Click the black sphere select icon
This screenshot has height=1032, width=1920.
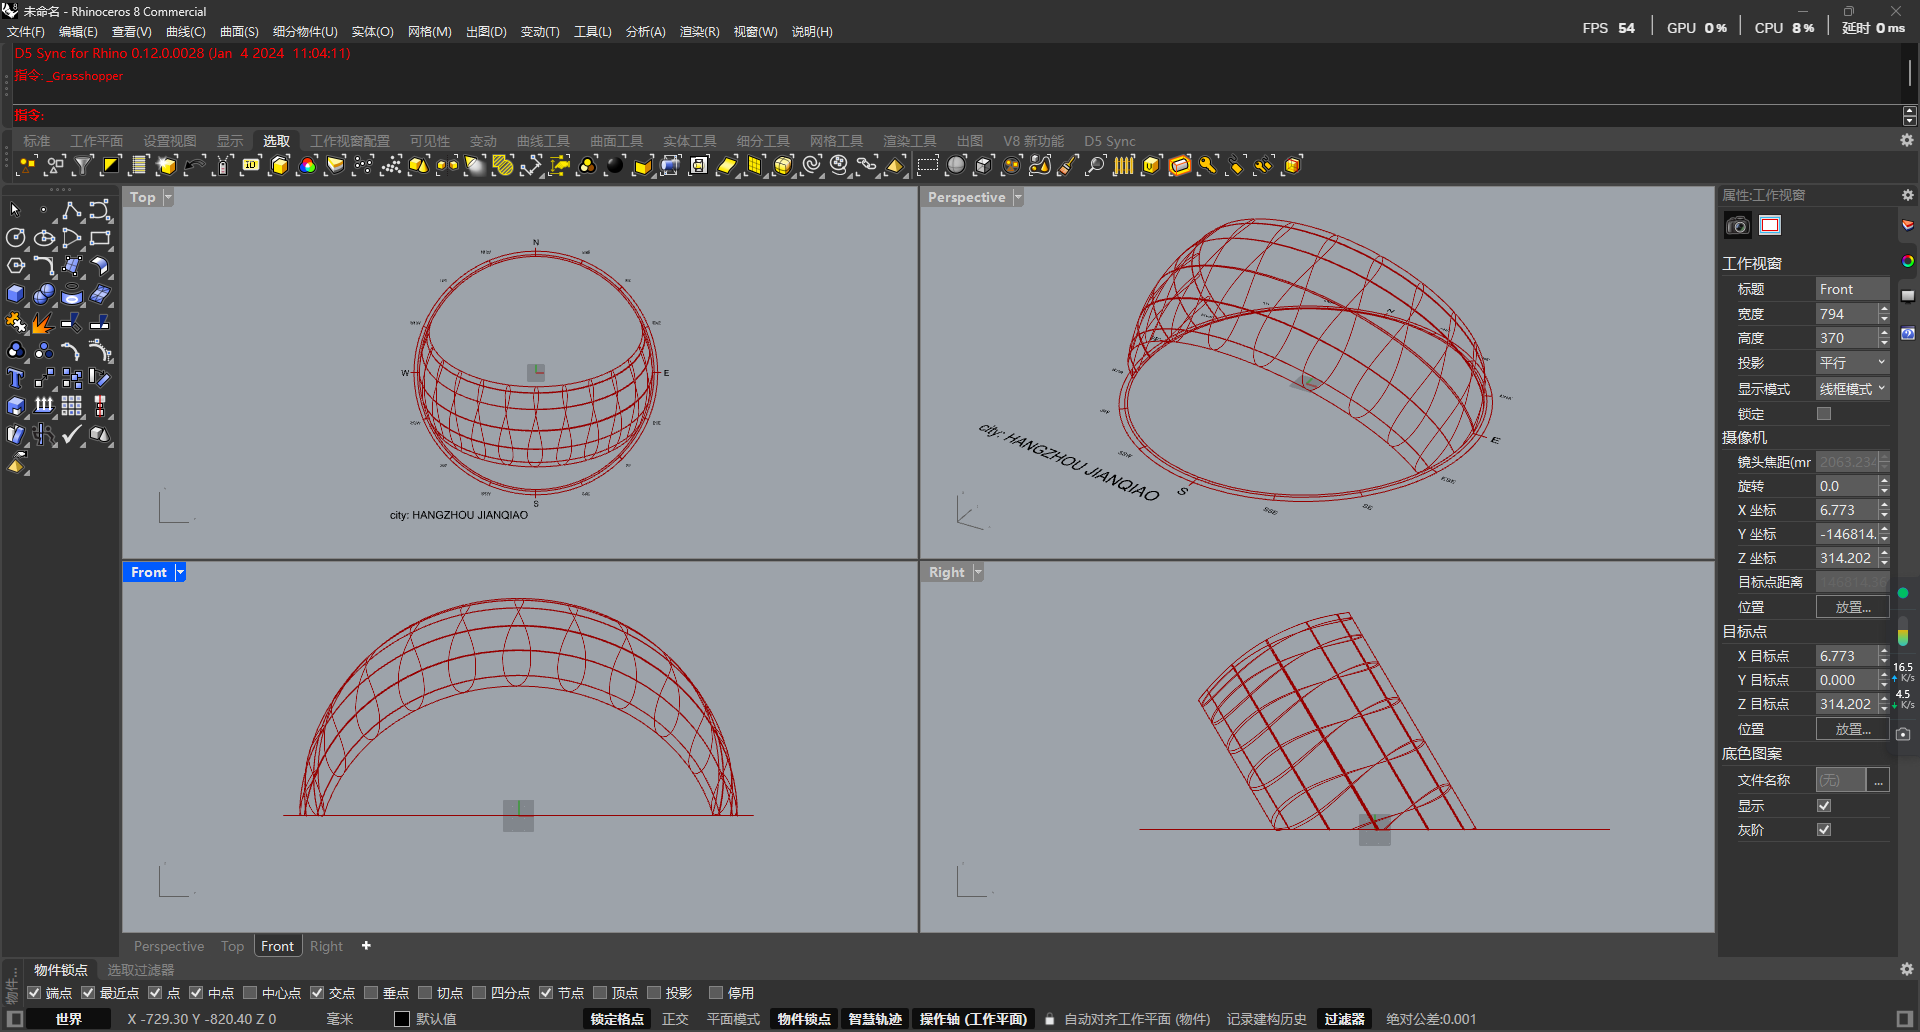click(615, 165)
